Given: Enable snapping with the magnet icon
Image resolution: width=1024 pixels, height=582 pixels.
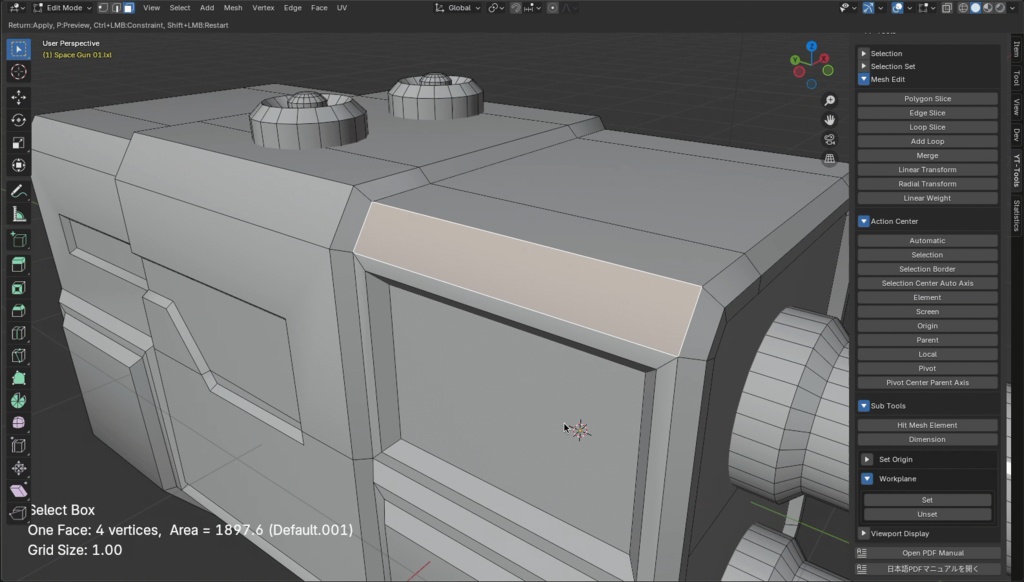Looking at the screenshot, I should tap(515, 8).
